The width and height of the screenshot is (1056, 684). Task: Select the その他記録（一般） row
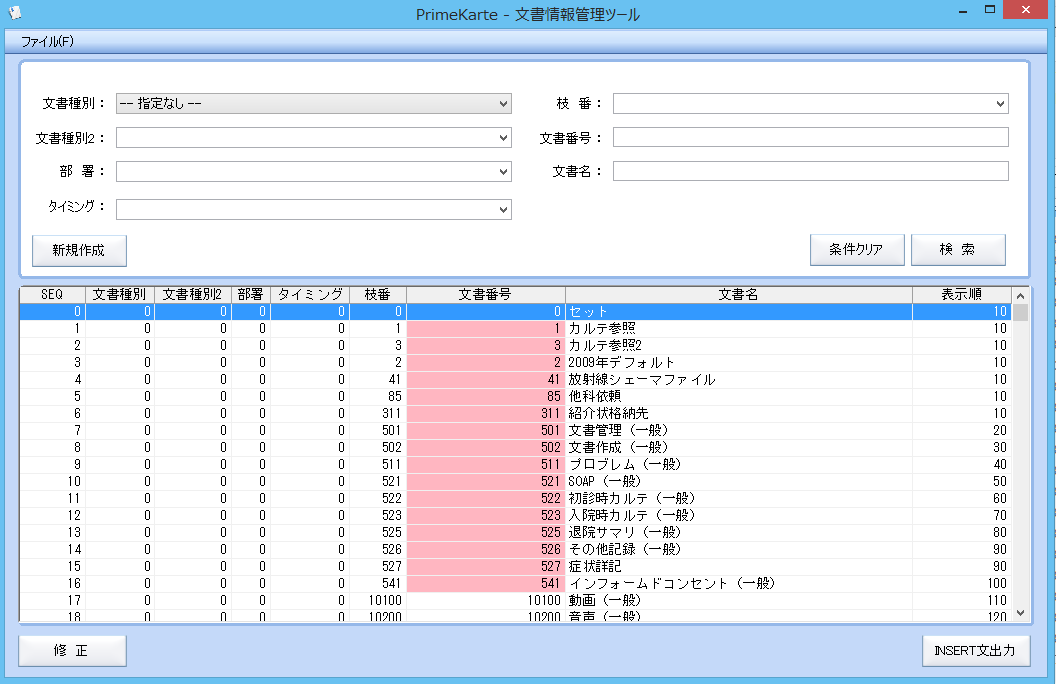tap(515, 549)
